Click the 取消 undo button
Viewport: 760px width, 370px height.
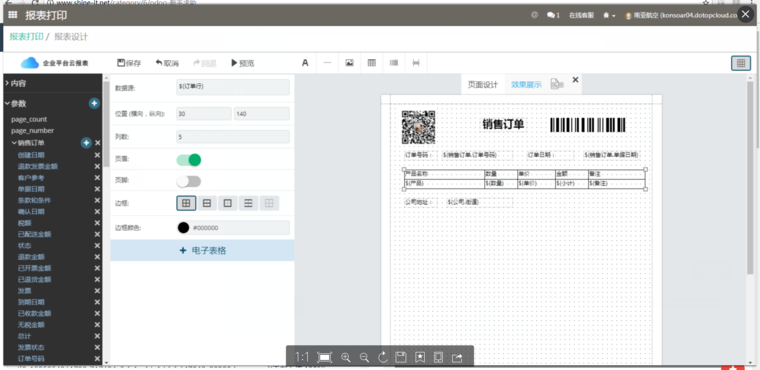point(167,63)
